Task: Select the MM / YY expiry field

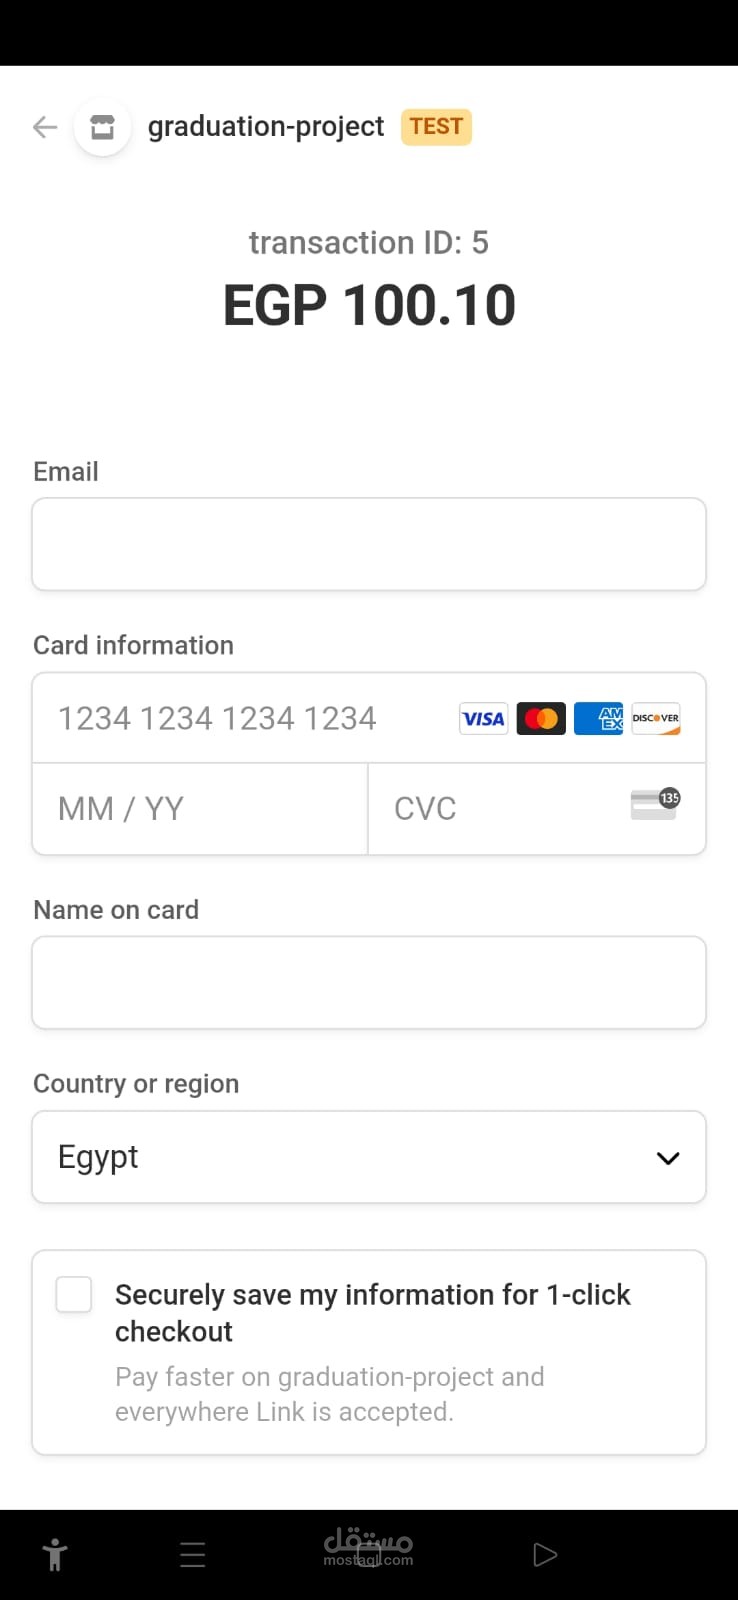Action: 200,809
